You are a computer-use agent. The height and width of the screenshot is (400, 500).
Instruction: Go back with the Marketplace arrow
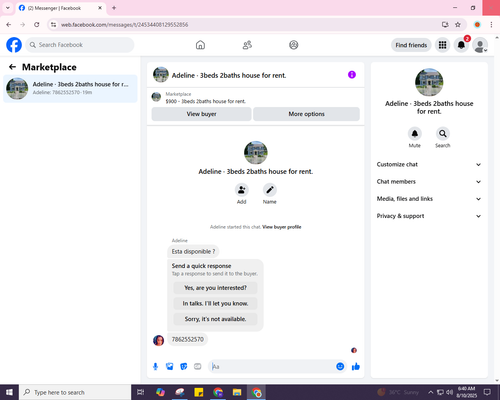12,67
